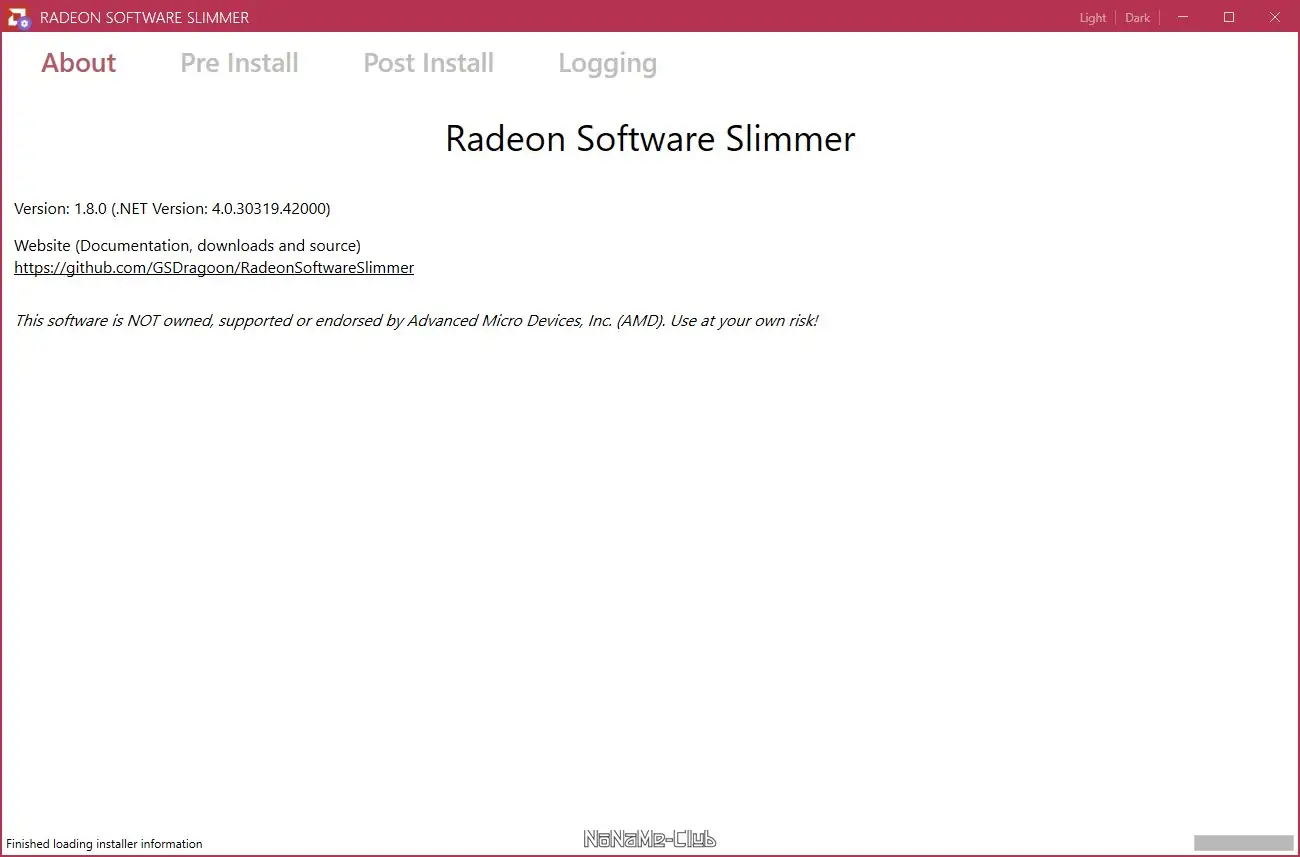This screenshot has width=1300, height=857.
Task: Open the GitHub RadeonSoftwareSlimmer link
Action: click(x=214, y=268)
